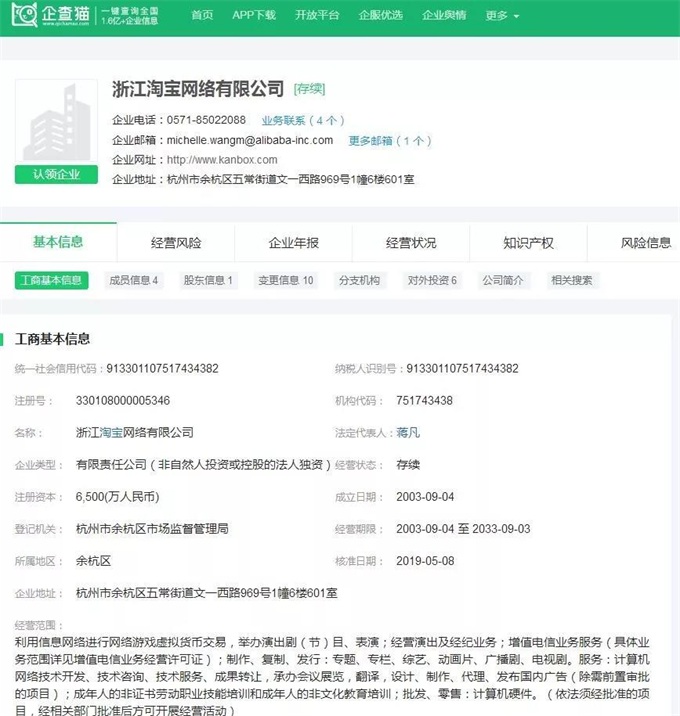Open 开放平台 in the top bar
The width and height of the screenshot is (680, 716).
(317, 15)
